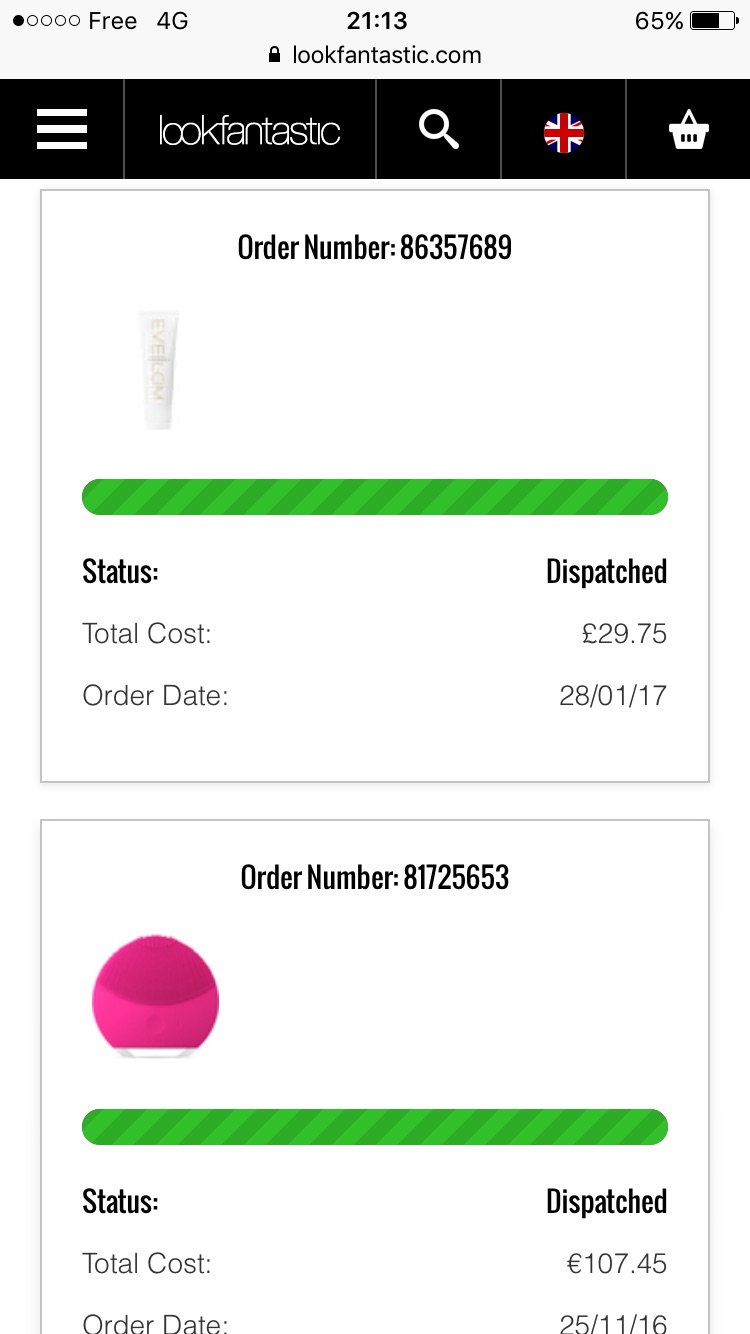Tap Dispatched status of €107.45 order
The height and width of the screenshot is (1334, 750).
click(x=606, y=1202)
